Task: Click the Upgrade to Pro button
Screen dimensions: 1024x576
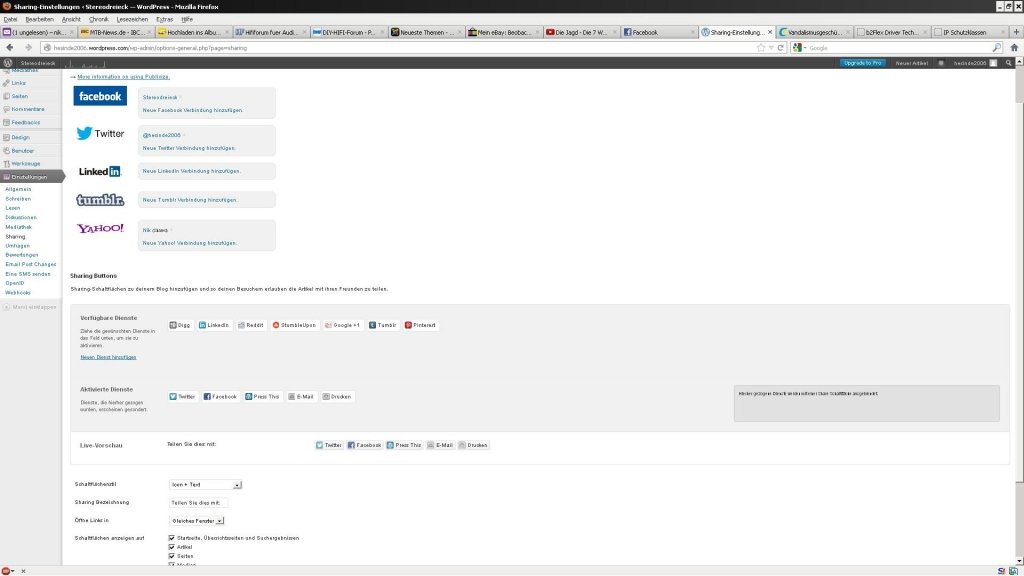Action: [x=862, y=62]
